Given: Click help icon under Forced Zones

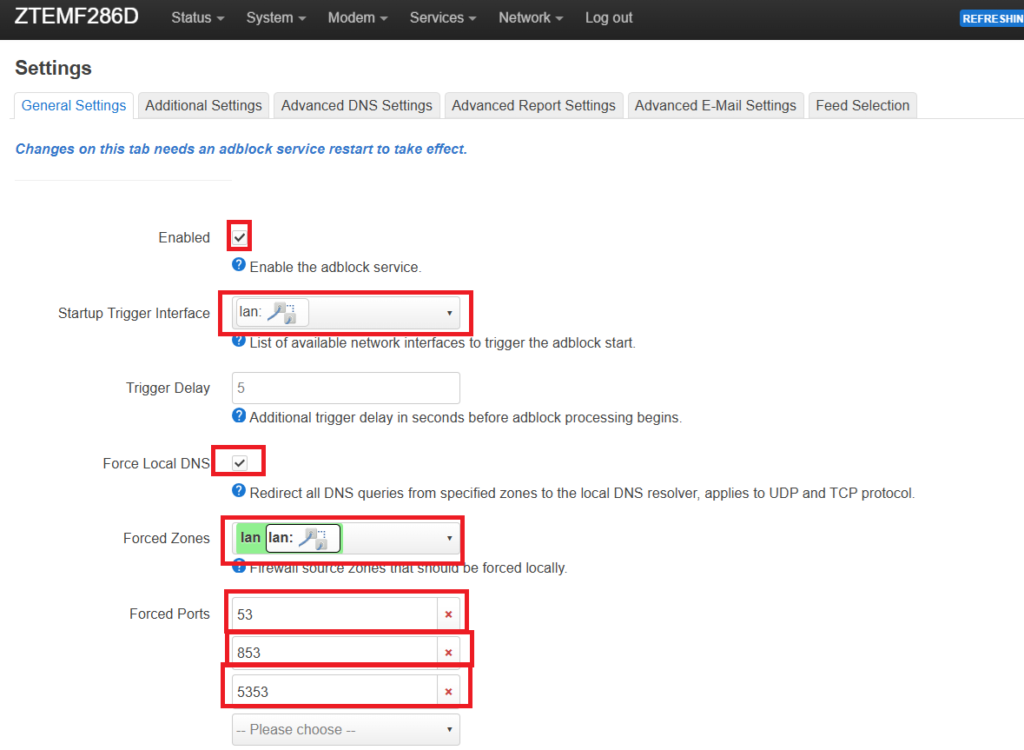Looking at the screenshot, I should tap(239, 566).
